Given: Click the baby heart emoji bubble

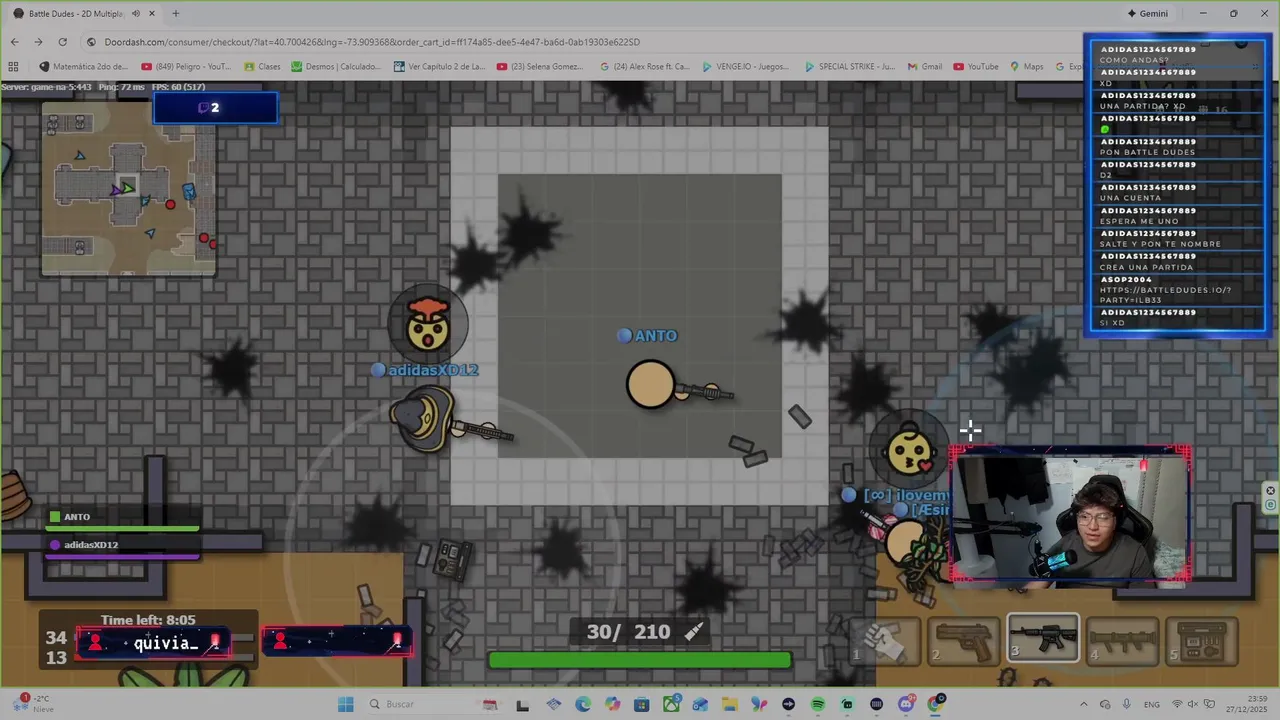Looking at the screenshot, I should [908, 450].
